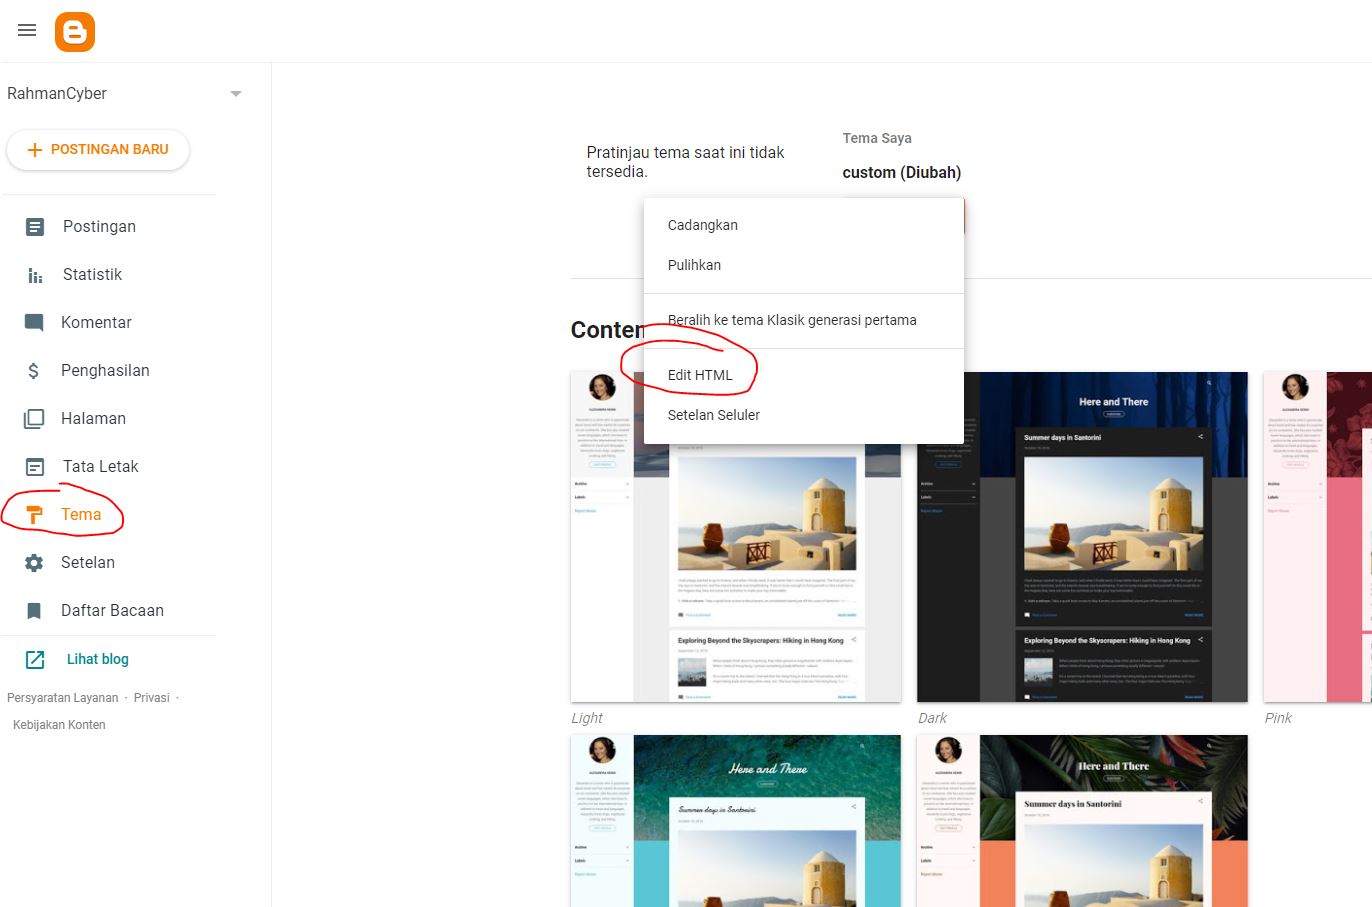Click the custom (Diubah) theme name

(x=902, y=173)
